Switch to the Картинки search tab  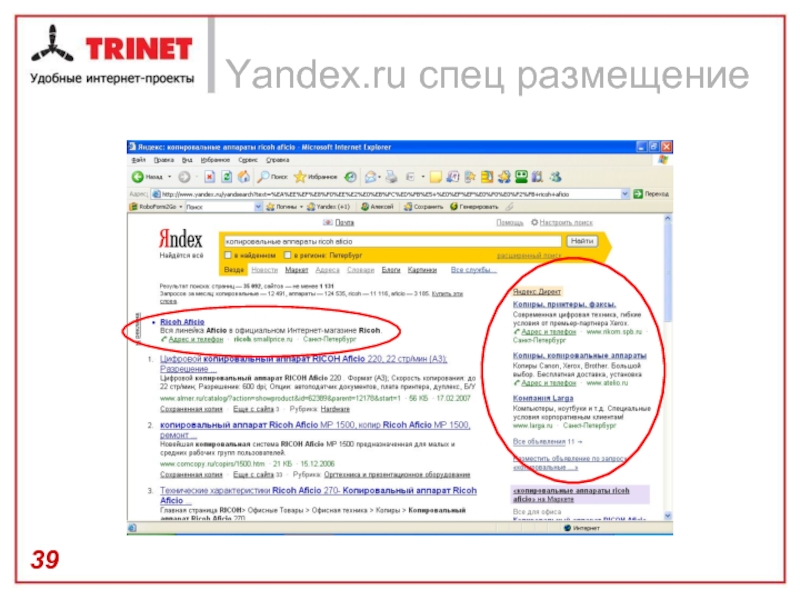(422, 270)
